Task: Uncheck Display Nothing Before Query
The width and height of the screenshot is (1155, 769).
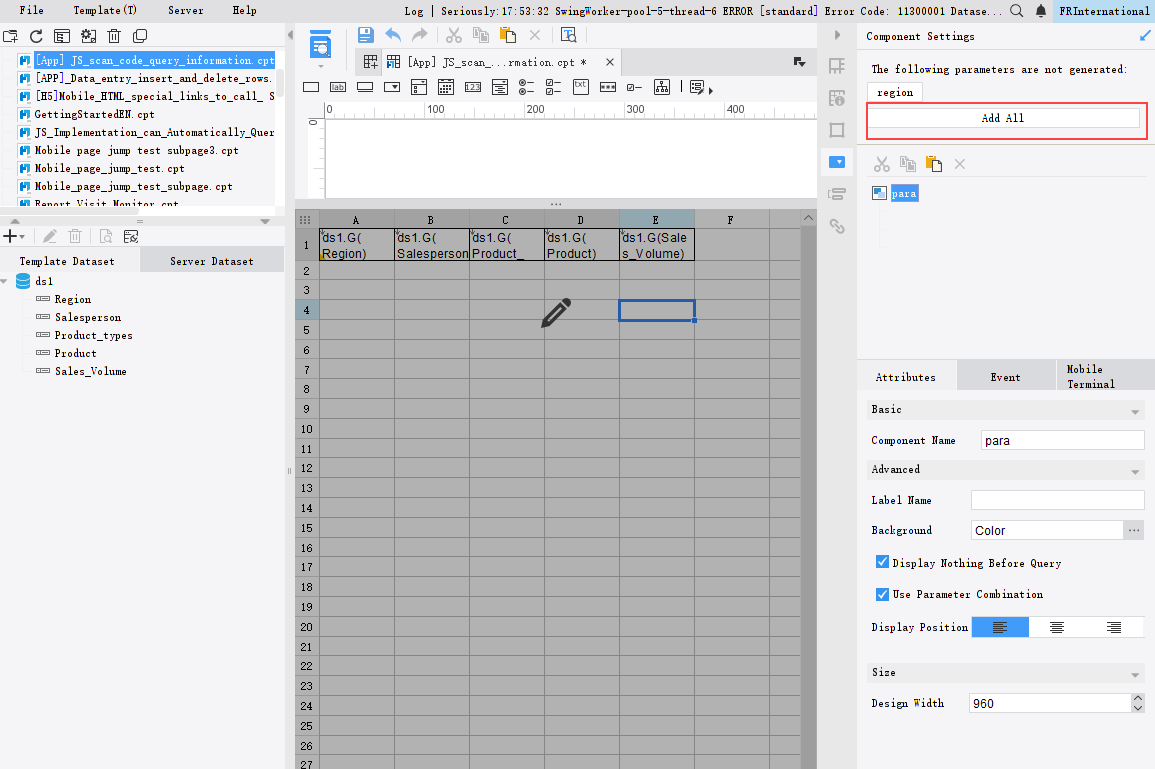Action: (882, 563)
